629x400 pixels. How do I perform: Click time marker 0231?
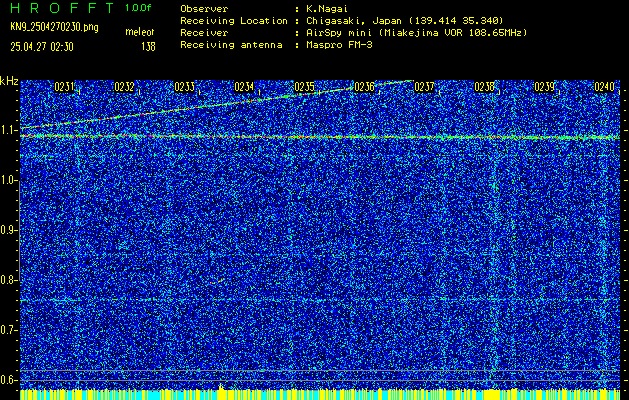[x=64, y=87]
